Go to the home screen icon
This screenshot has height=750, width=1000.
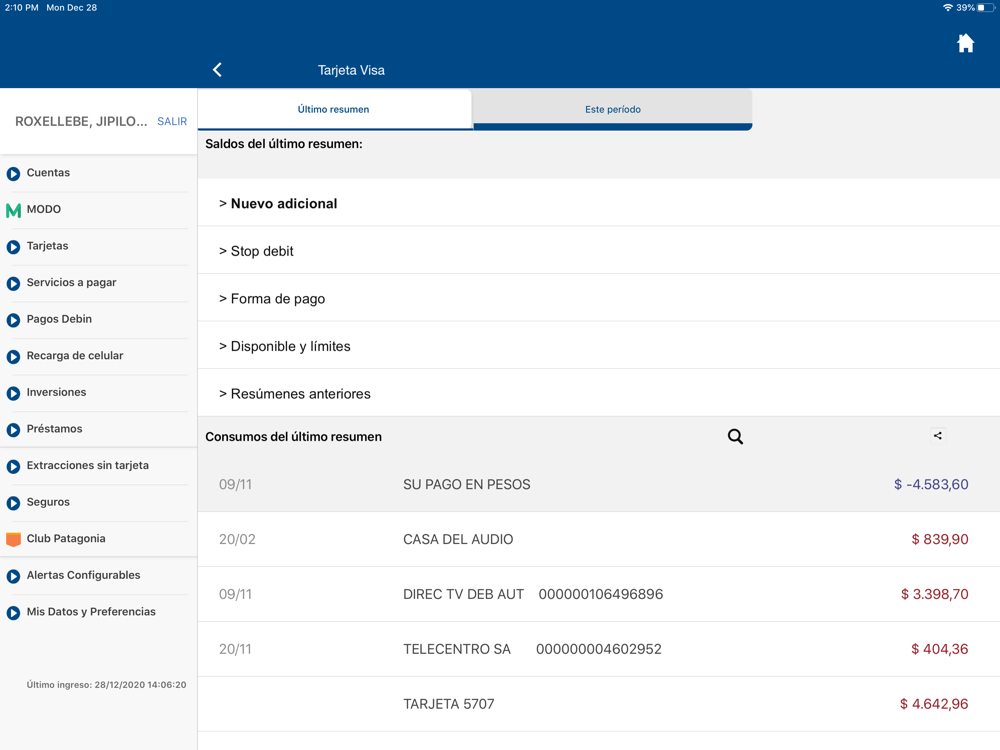tap(966, 43)
